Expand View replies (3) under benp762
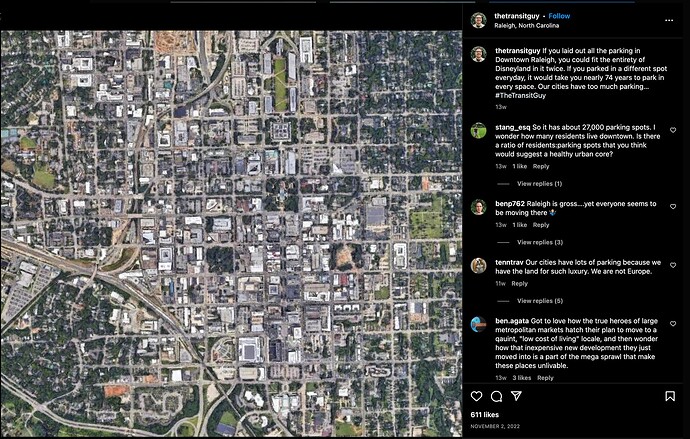690x439 pixels. point(540,242)
